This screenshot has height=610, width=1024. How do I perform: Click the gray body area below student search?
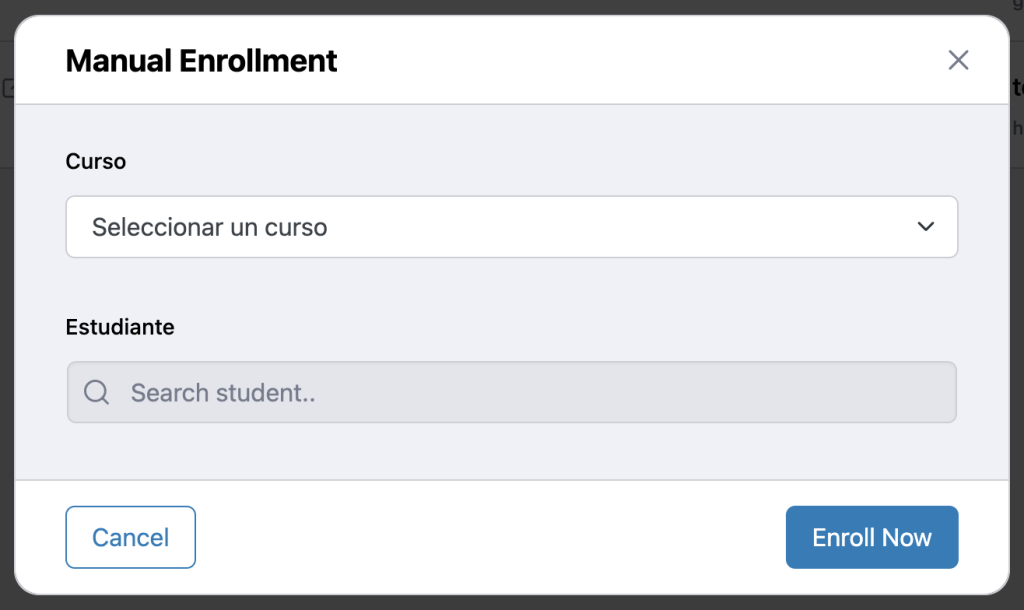pyautogui.click(x=511, y=451)
